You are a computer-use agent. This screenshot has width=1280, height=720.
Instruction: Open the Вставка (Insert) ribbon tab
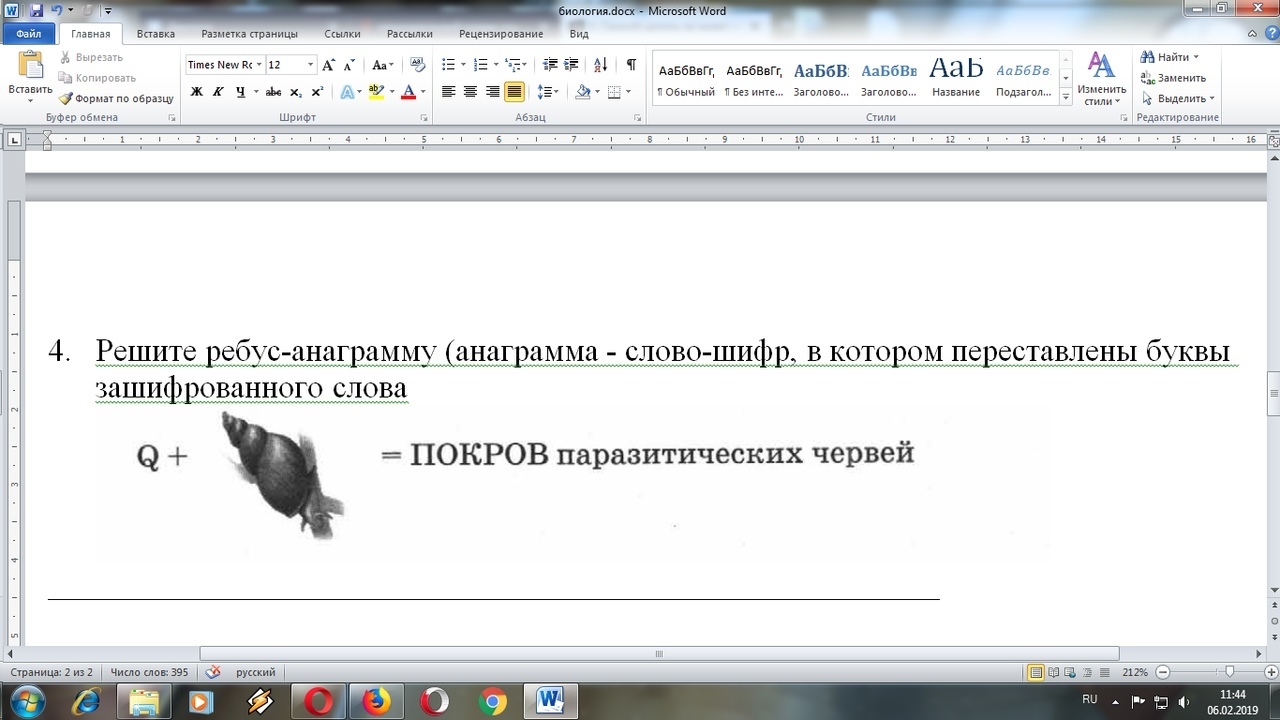156,34
